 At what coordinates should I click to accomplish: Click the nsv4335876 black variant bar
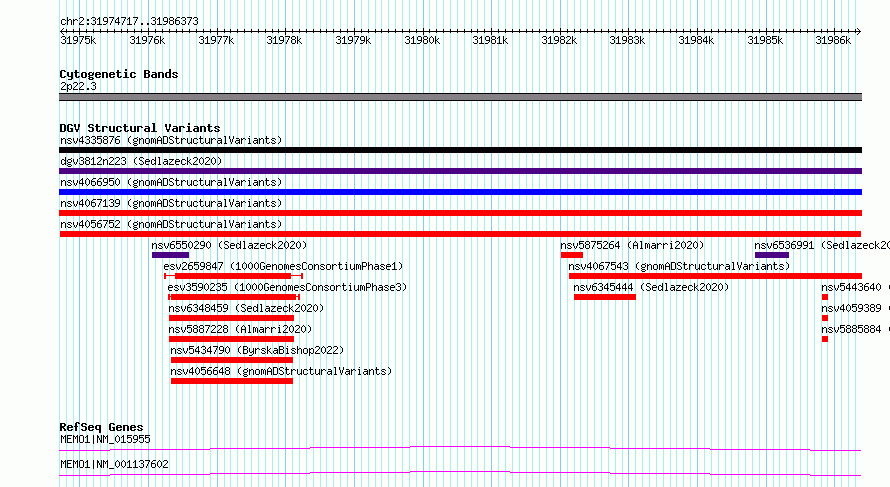click(460, 150)
